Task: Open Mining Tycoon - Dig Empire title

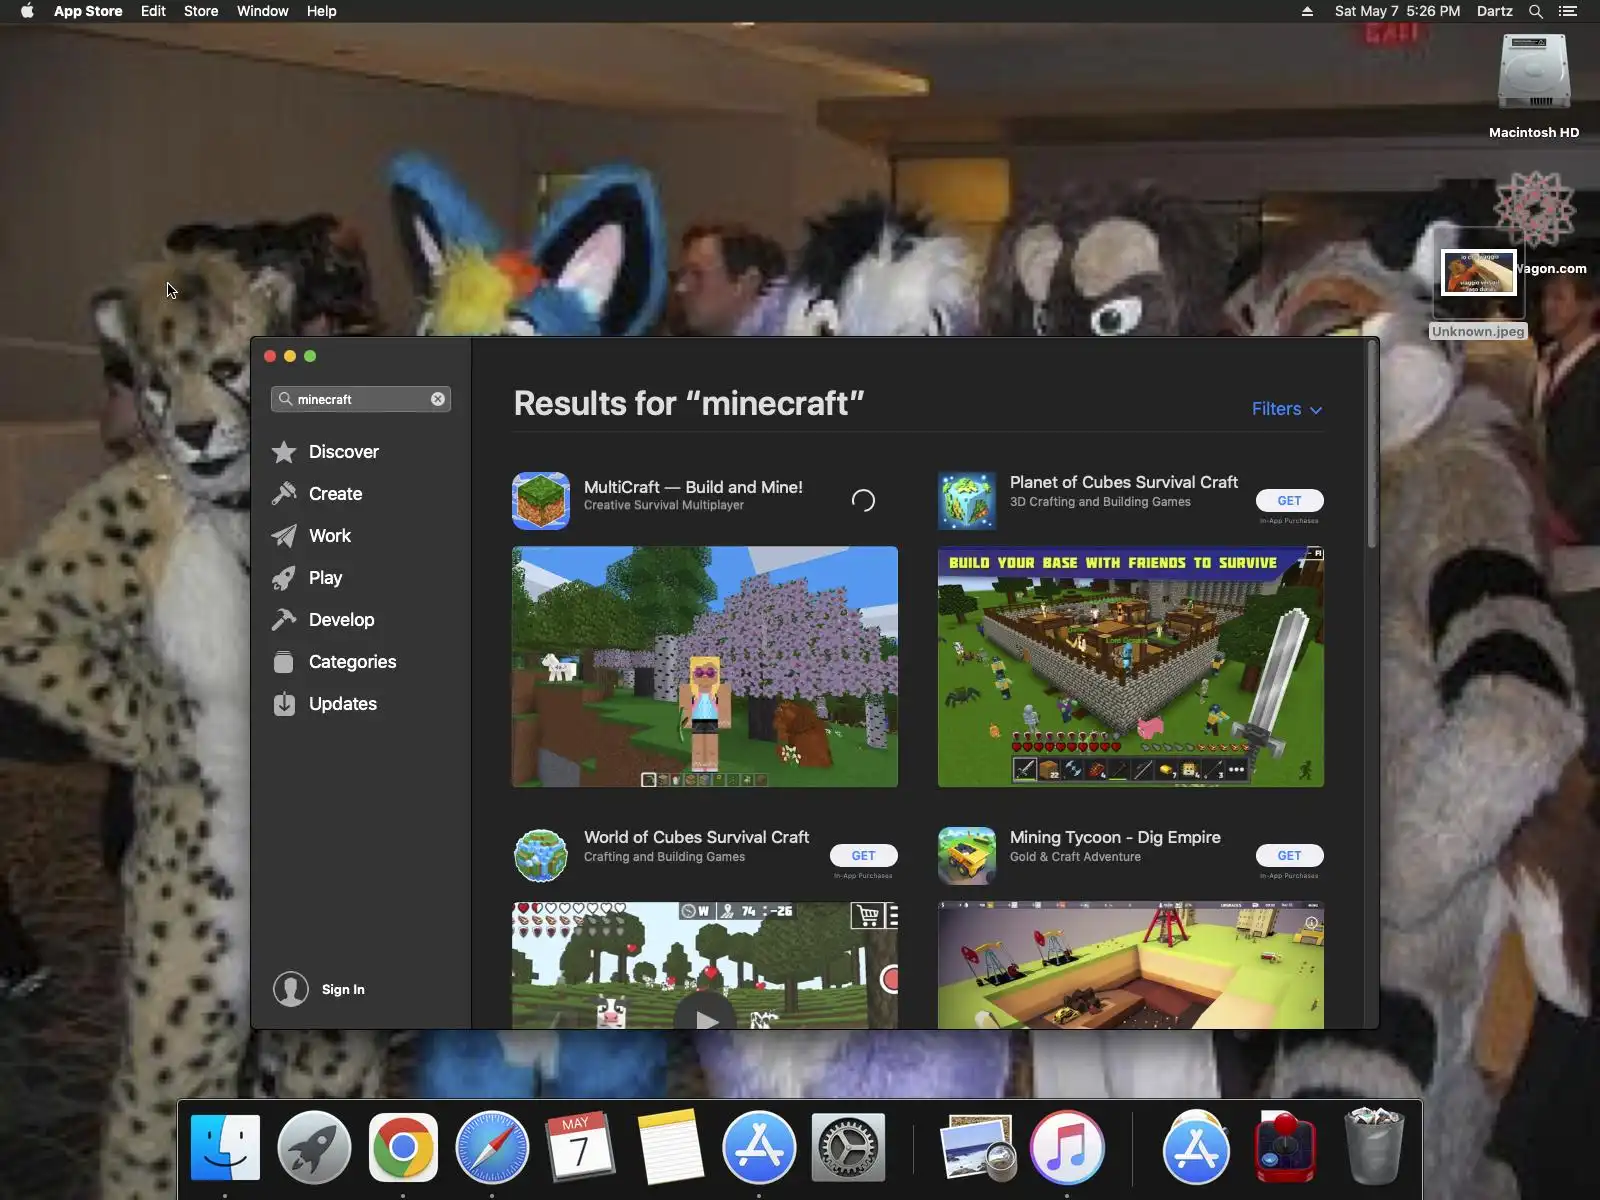Action: [1115, 837]
